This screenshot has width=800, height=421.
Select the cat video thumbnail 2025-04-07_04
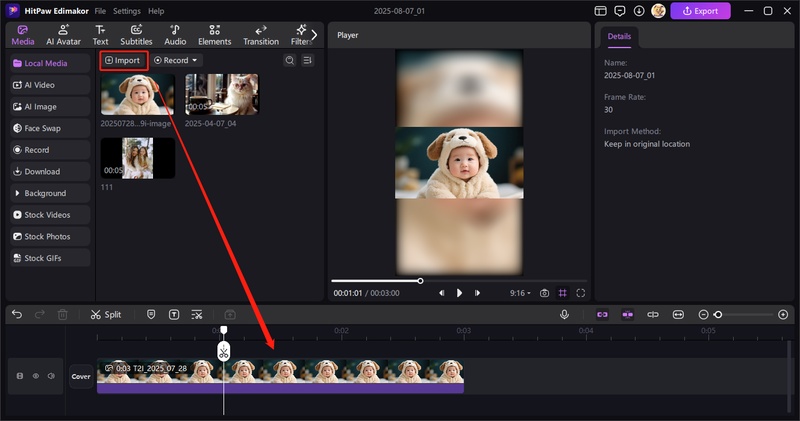click(x=222, y=94)
